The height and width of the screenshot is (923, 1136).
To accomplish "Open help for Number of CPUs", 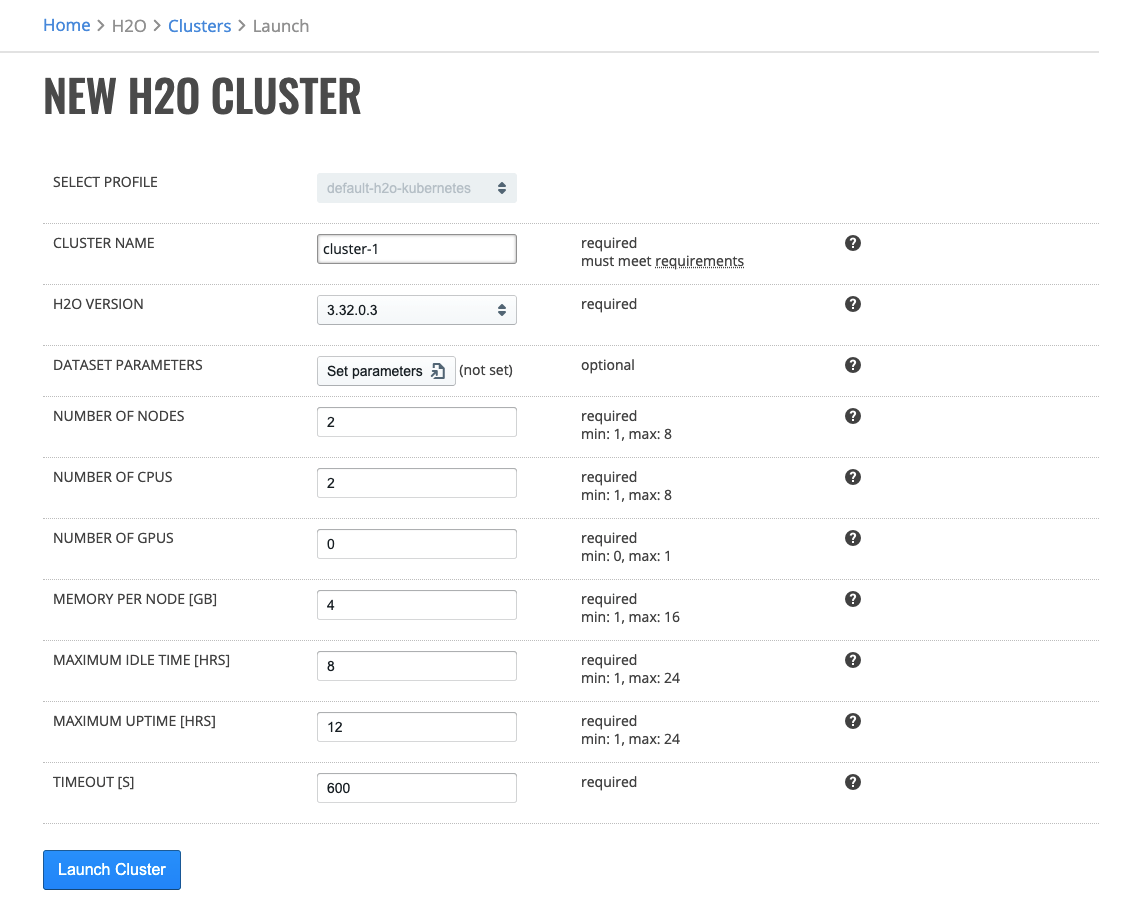I will (x=853, y=477).
